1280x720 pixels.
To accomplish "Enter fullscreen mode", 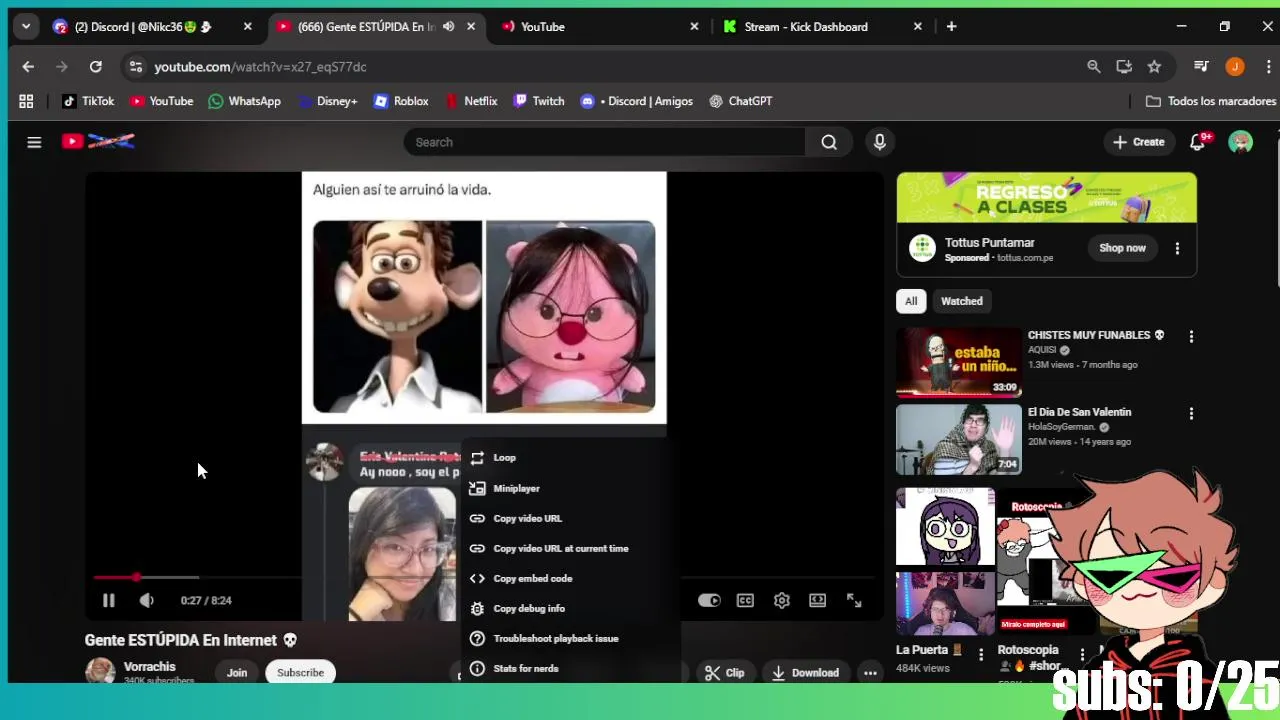I will [854, 600].
